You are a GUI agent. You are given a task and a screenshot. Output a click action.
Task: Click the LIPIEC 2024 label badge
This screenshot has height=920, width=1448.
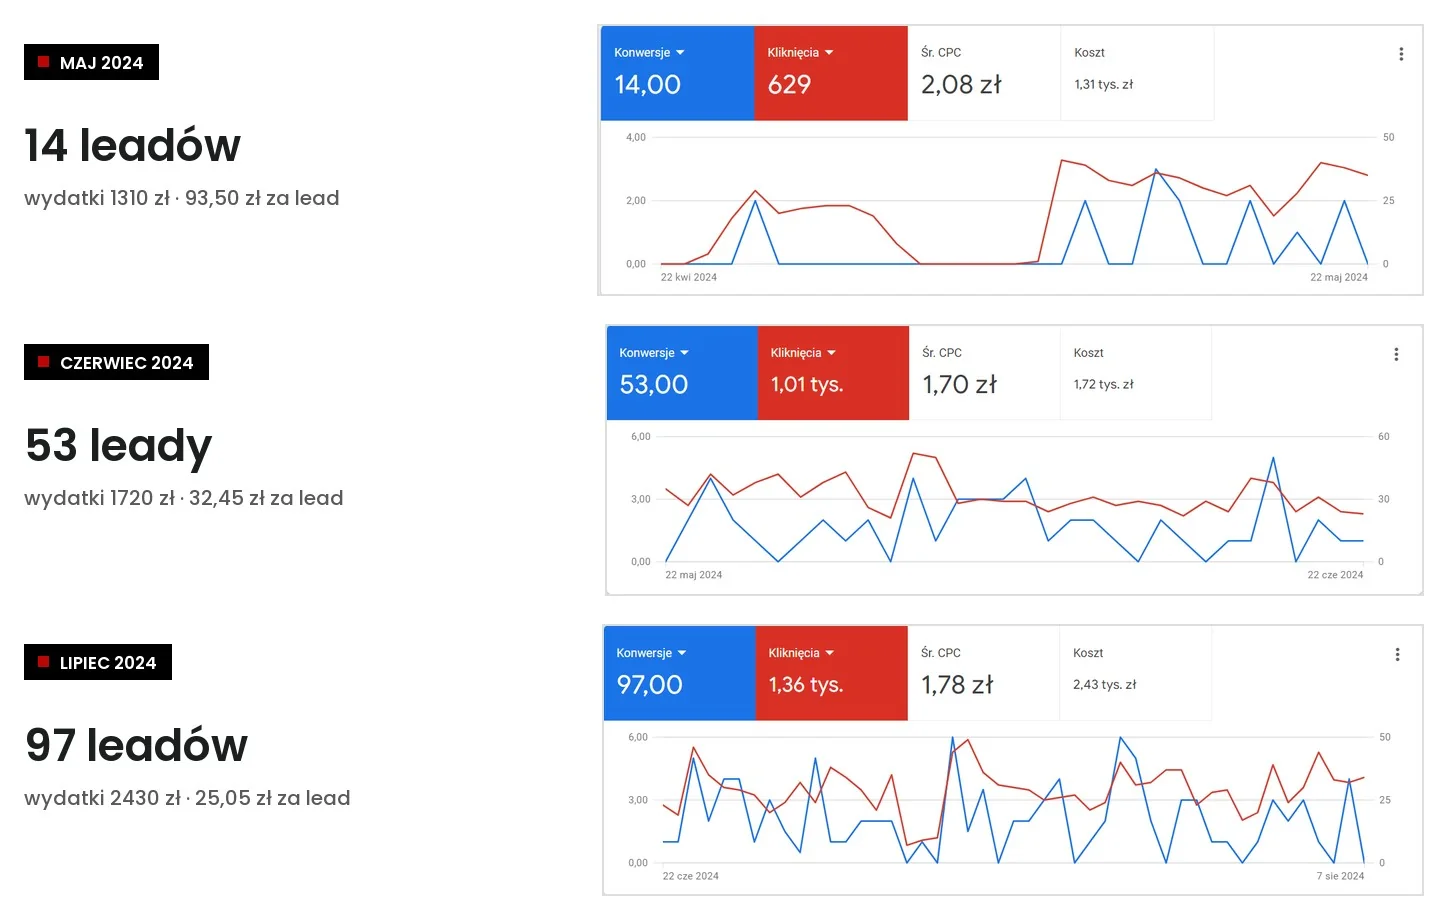pyautogui.click(x=98, y=662)
